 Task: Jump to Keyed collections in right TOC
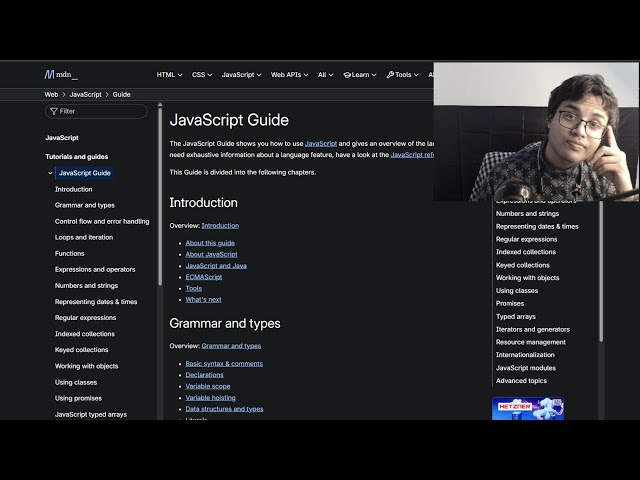(x=522, y=265)
